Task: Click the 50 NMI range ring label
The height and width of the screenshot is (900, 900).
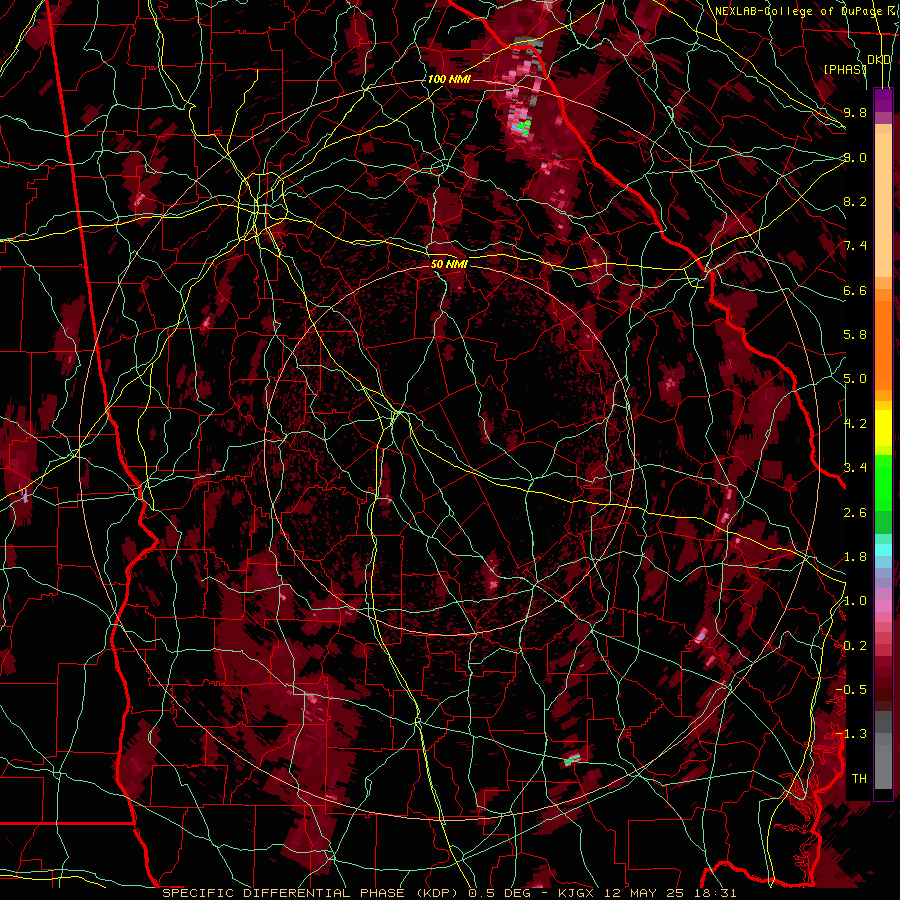Action: tap(449, 264)
